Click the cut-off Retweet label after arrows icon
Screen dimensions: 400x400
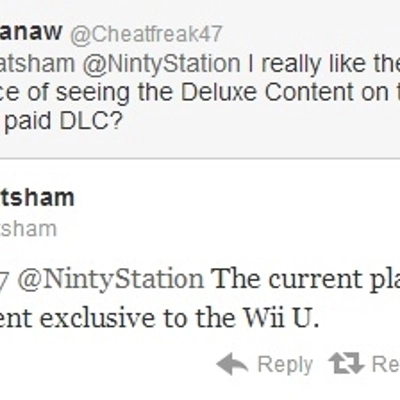[386, 364]
